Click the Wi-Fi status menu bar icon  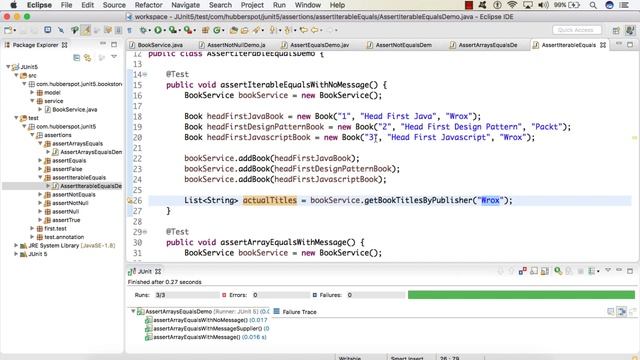[x=512, y=5]
